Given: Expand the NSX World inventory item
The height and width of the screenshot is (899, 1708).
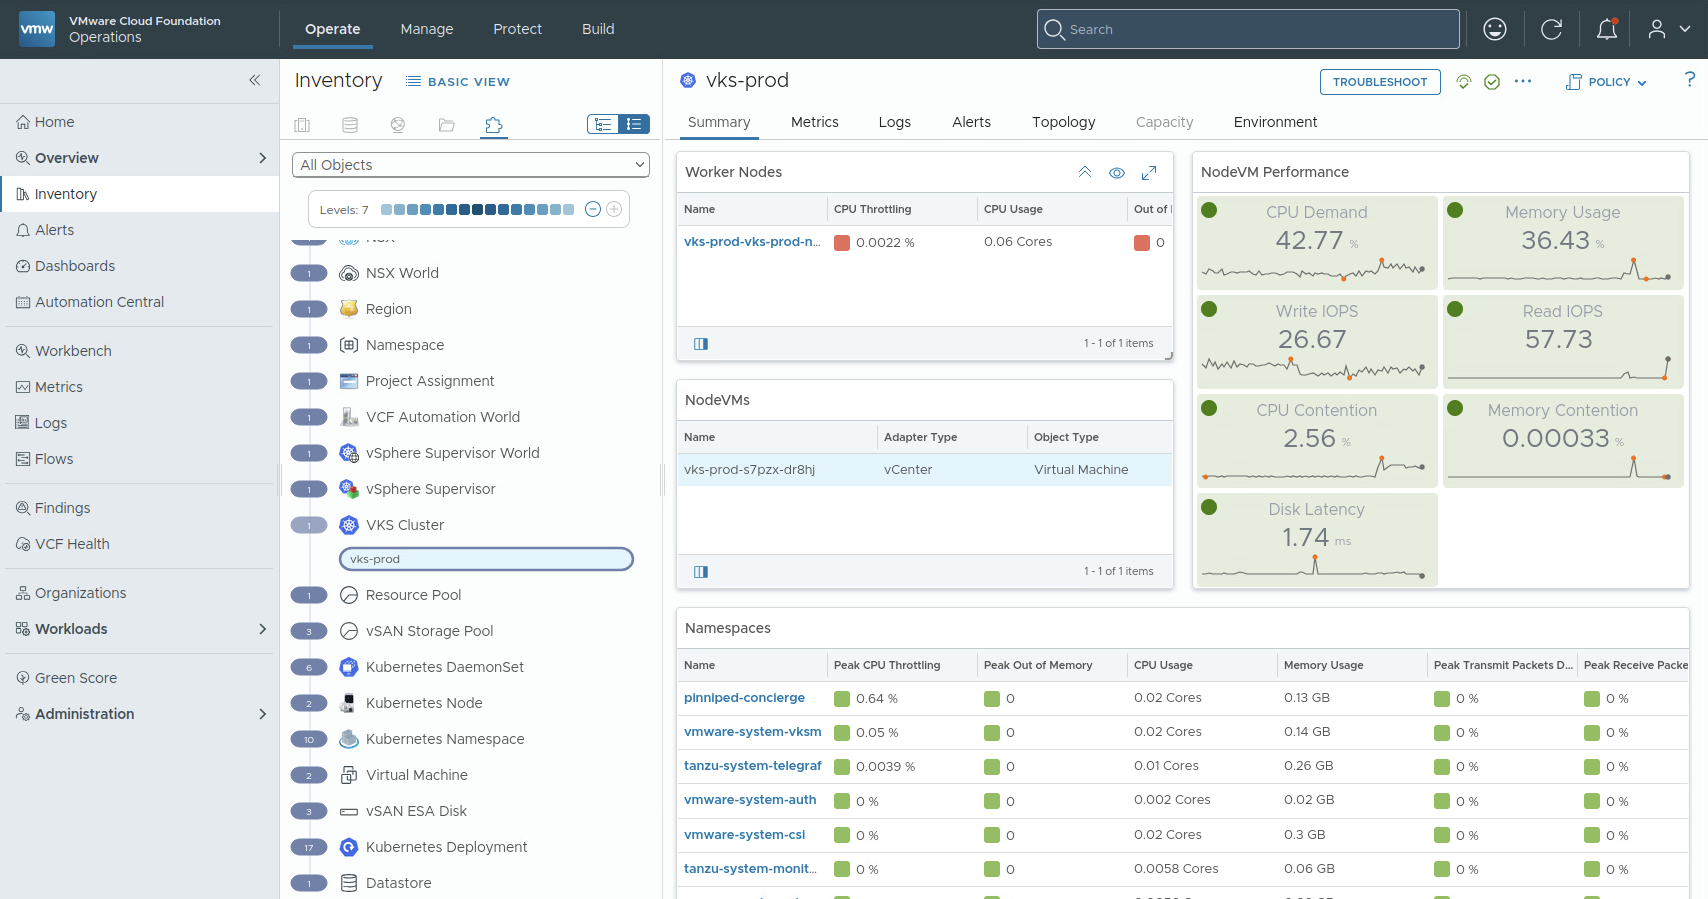Looking at the screenshot, I should [309, 273].
